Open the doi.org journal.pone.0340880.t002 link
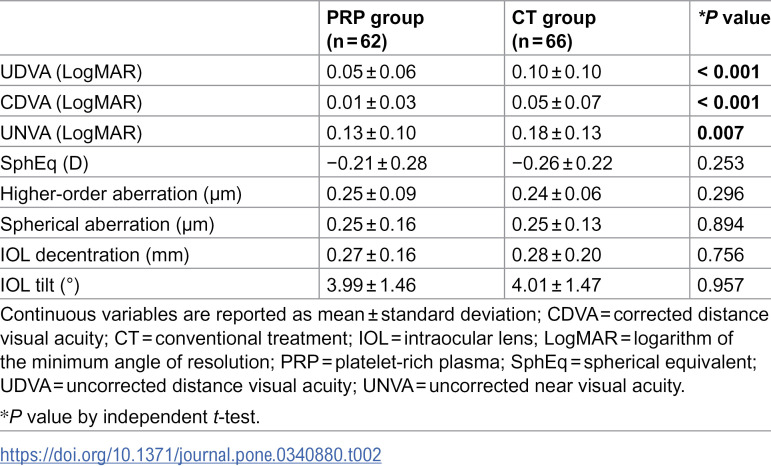 (x=191, y=455)
